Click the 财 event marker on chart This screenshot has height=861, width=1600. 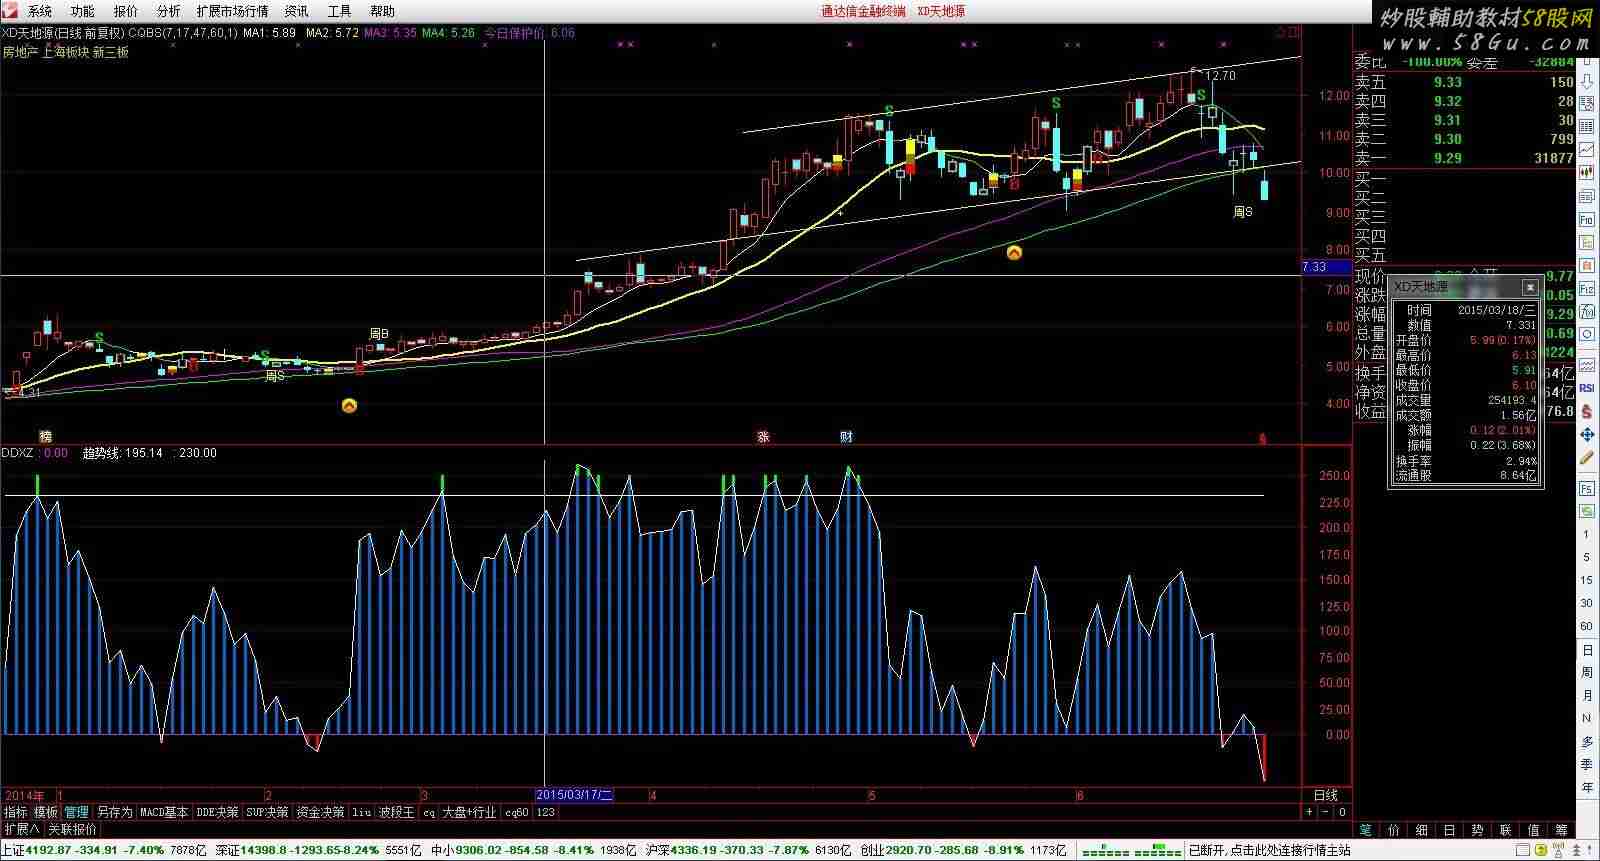pos(847,437)
